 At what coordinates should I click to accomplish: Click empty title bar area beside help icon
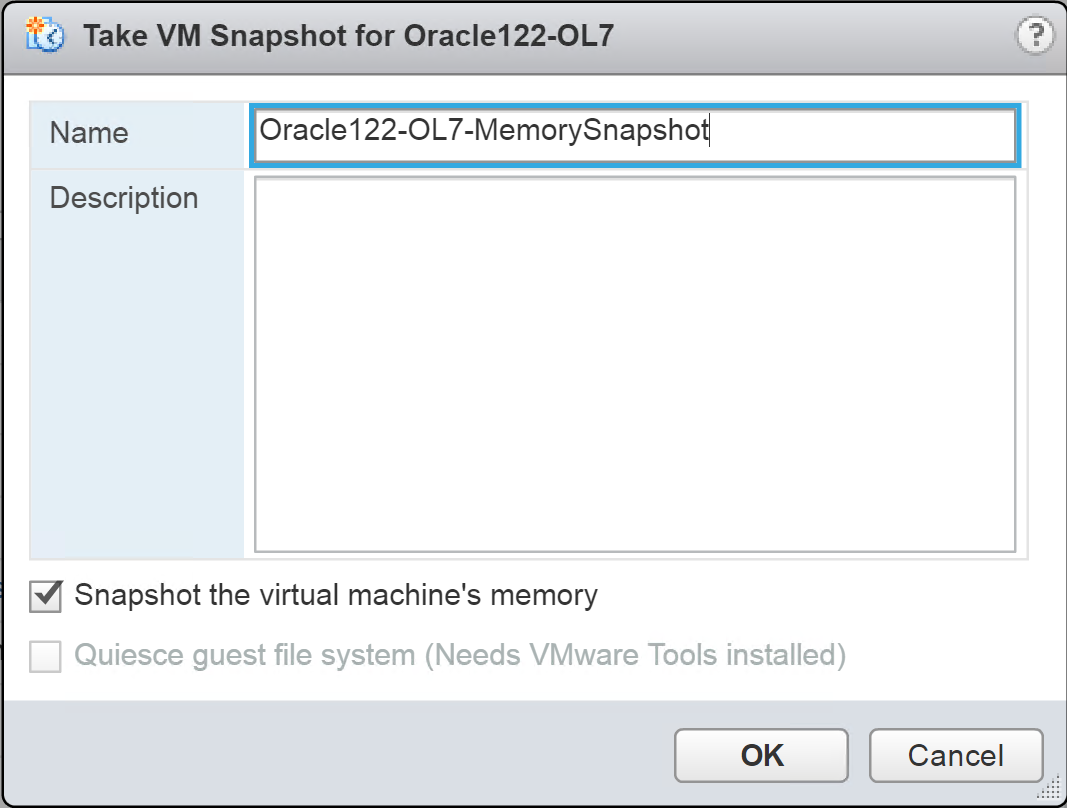coord(820,37)
